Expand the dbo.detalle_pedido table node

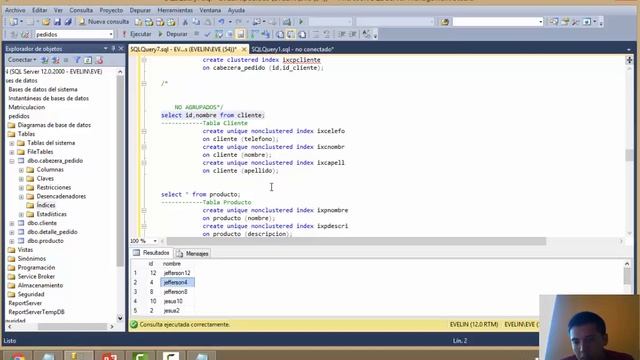click(12, 232)
